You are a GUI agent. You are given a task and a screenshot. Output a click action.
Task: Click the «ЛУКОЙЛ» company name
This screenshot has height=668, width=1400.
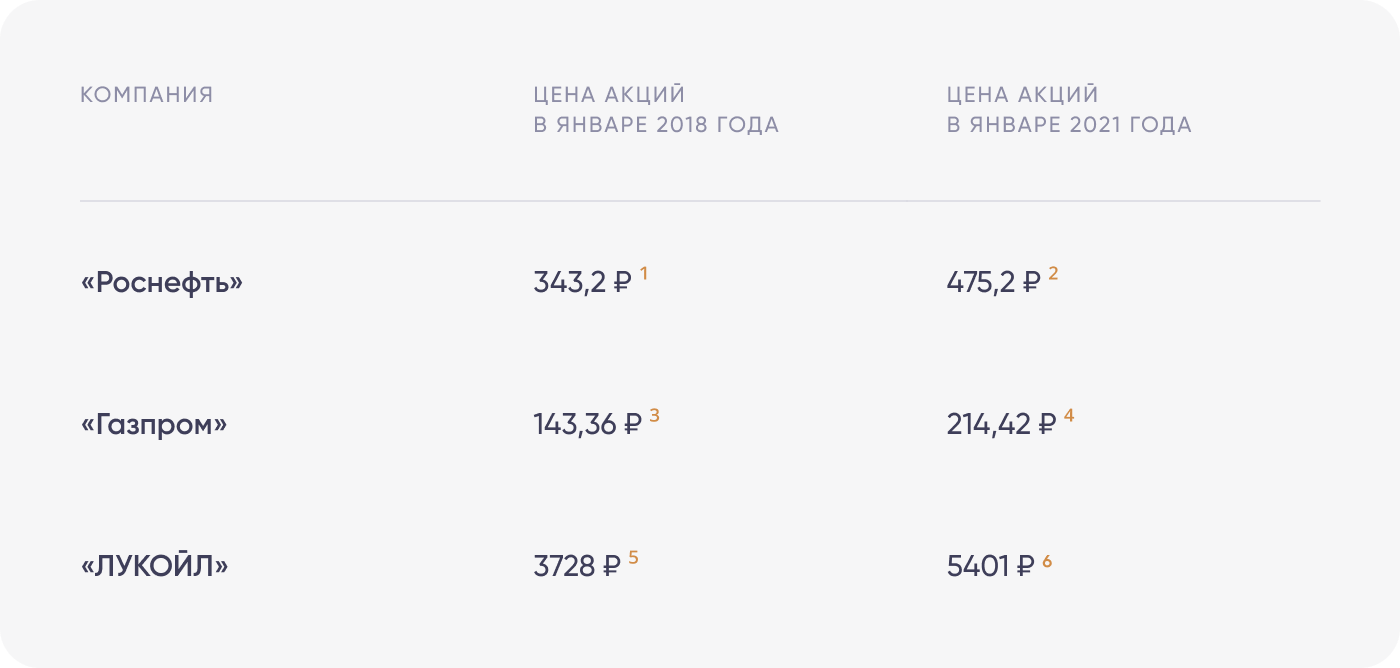tap(154, 567)
